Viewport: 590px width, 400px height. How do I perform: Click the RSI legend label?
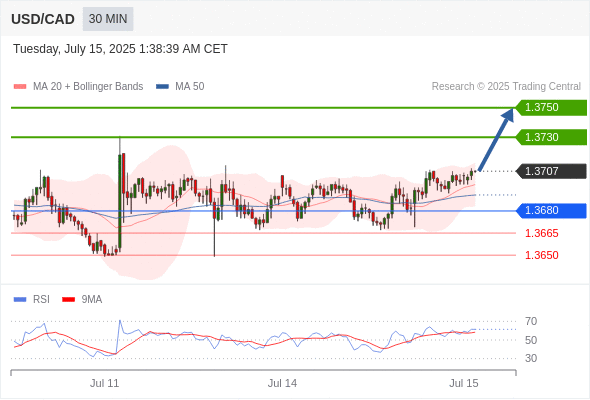(41, 300)
